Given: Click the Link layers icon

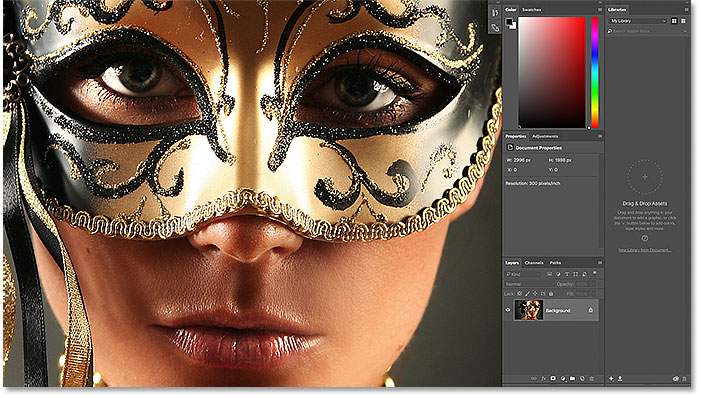Looking at the screenshot, I should [x=534, y=378].
